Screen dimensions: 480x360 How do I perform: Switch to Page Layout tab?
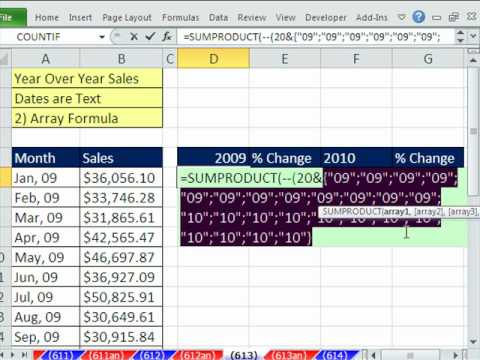pyautogui.click(x=127, y=18)
